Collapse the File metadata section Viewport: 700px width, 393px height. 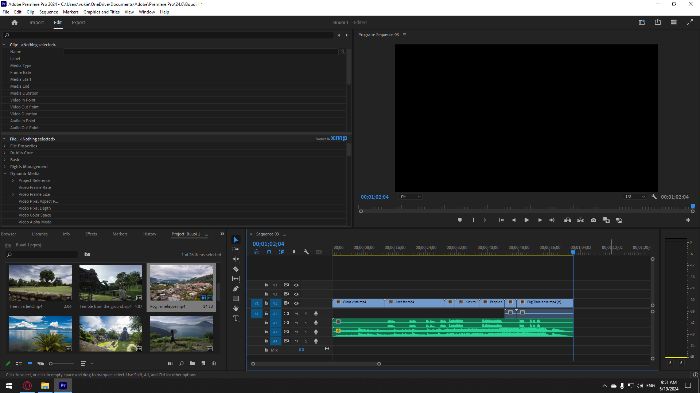coord(4,139)
